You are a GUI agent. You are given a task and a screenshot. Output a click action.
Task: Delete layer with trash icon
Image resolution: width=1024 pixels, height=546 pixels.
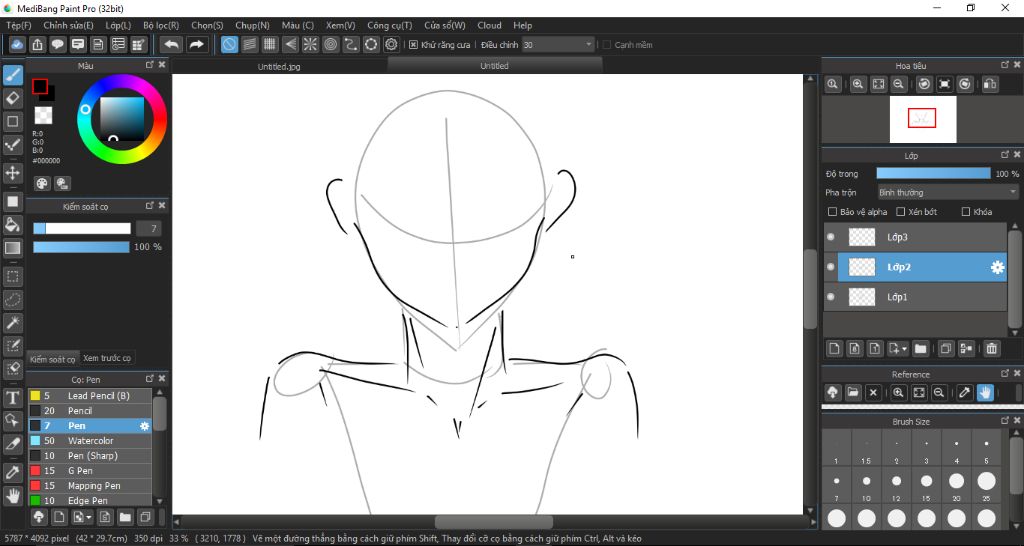991,349
